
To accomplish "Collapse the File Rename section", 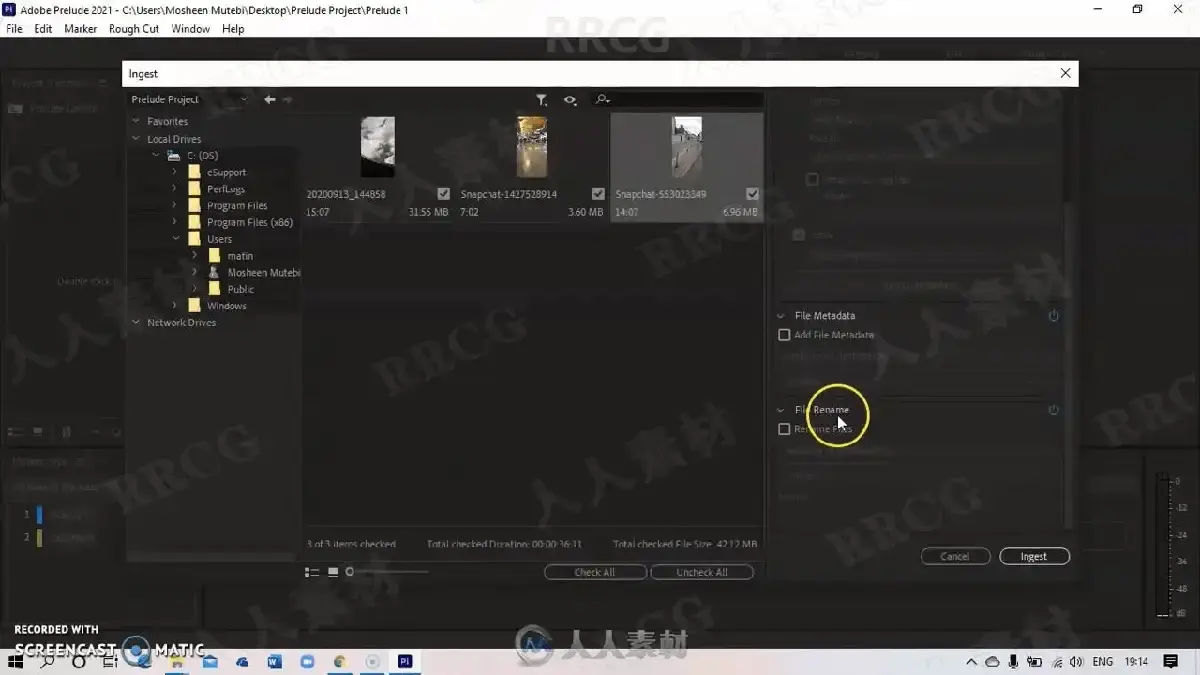I will (x=781, y=410).
